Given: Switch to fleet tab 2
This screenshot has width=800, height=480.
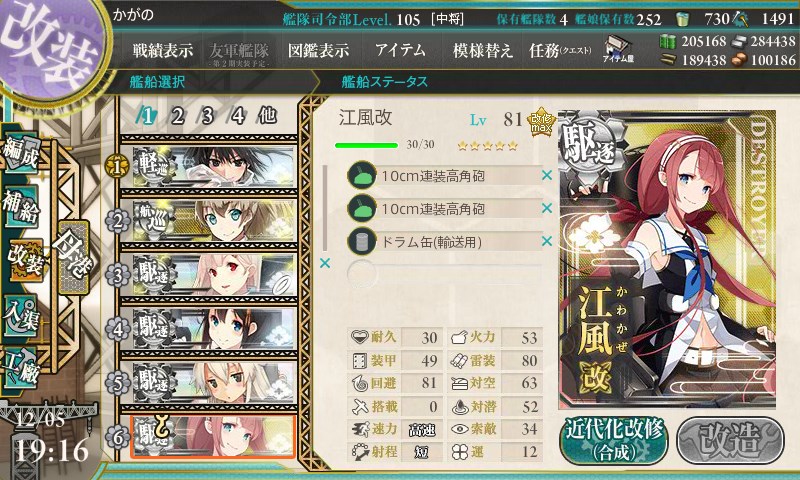Looking at the screenshot, I should coord(178,116).
